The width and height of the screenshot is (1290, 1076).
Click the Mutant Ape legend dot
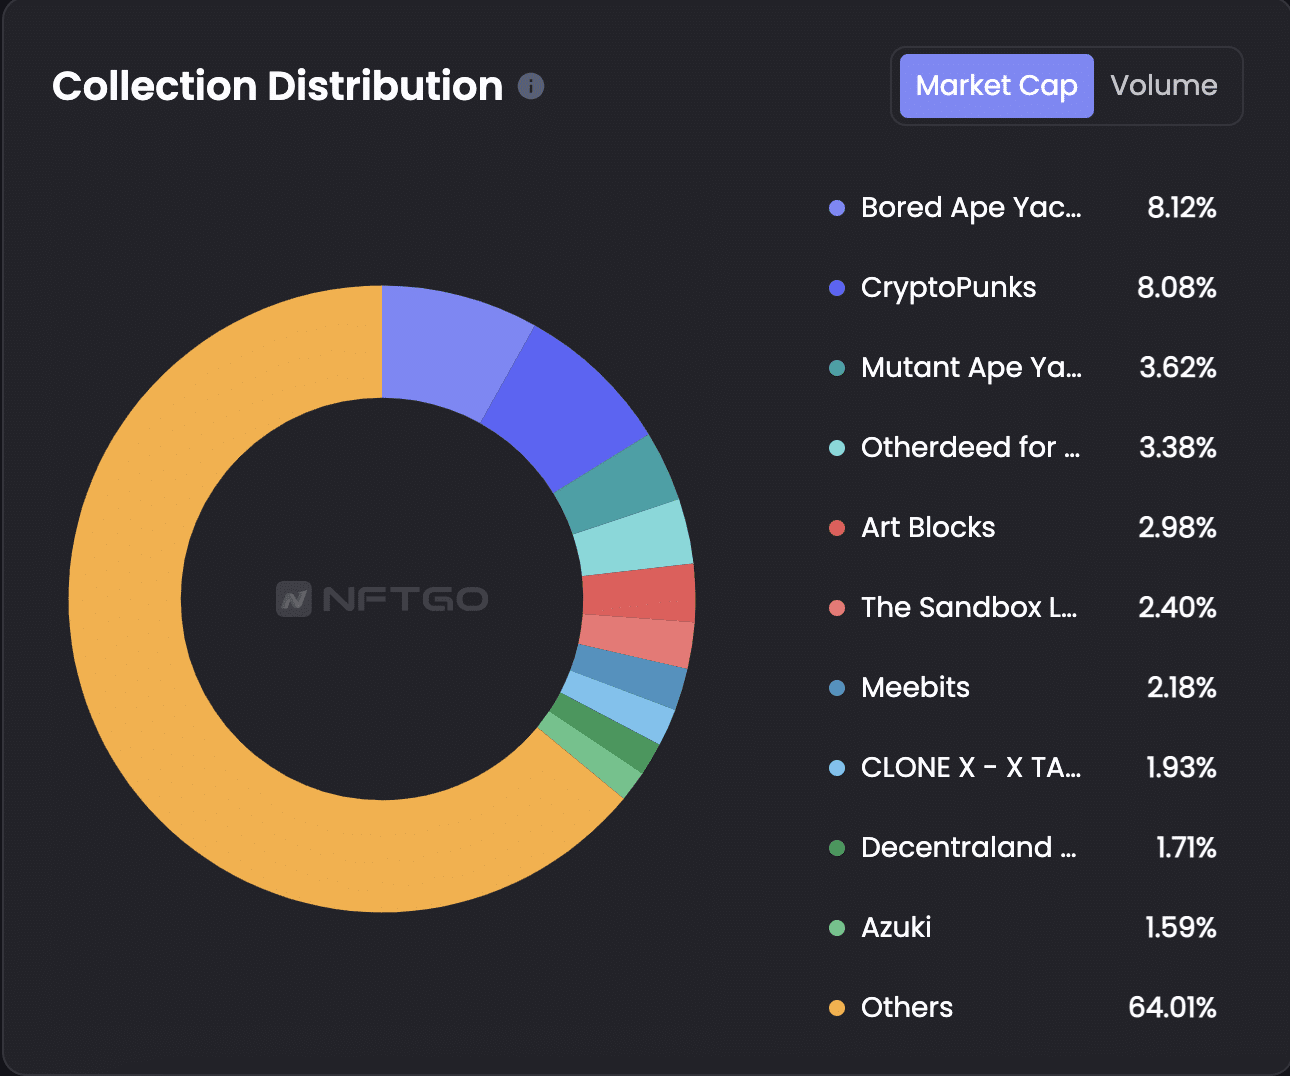(836, 369)
